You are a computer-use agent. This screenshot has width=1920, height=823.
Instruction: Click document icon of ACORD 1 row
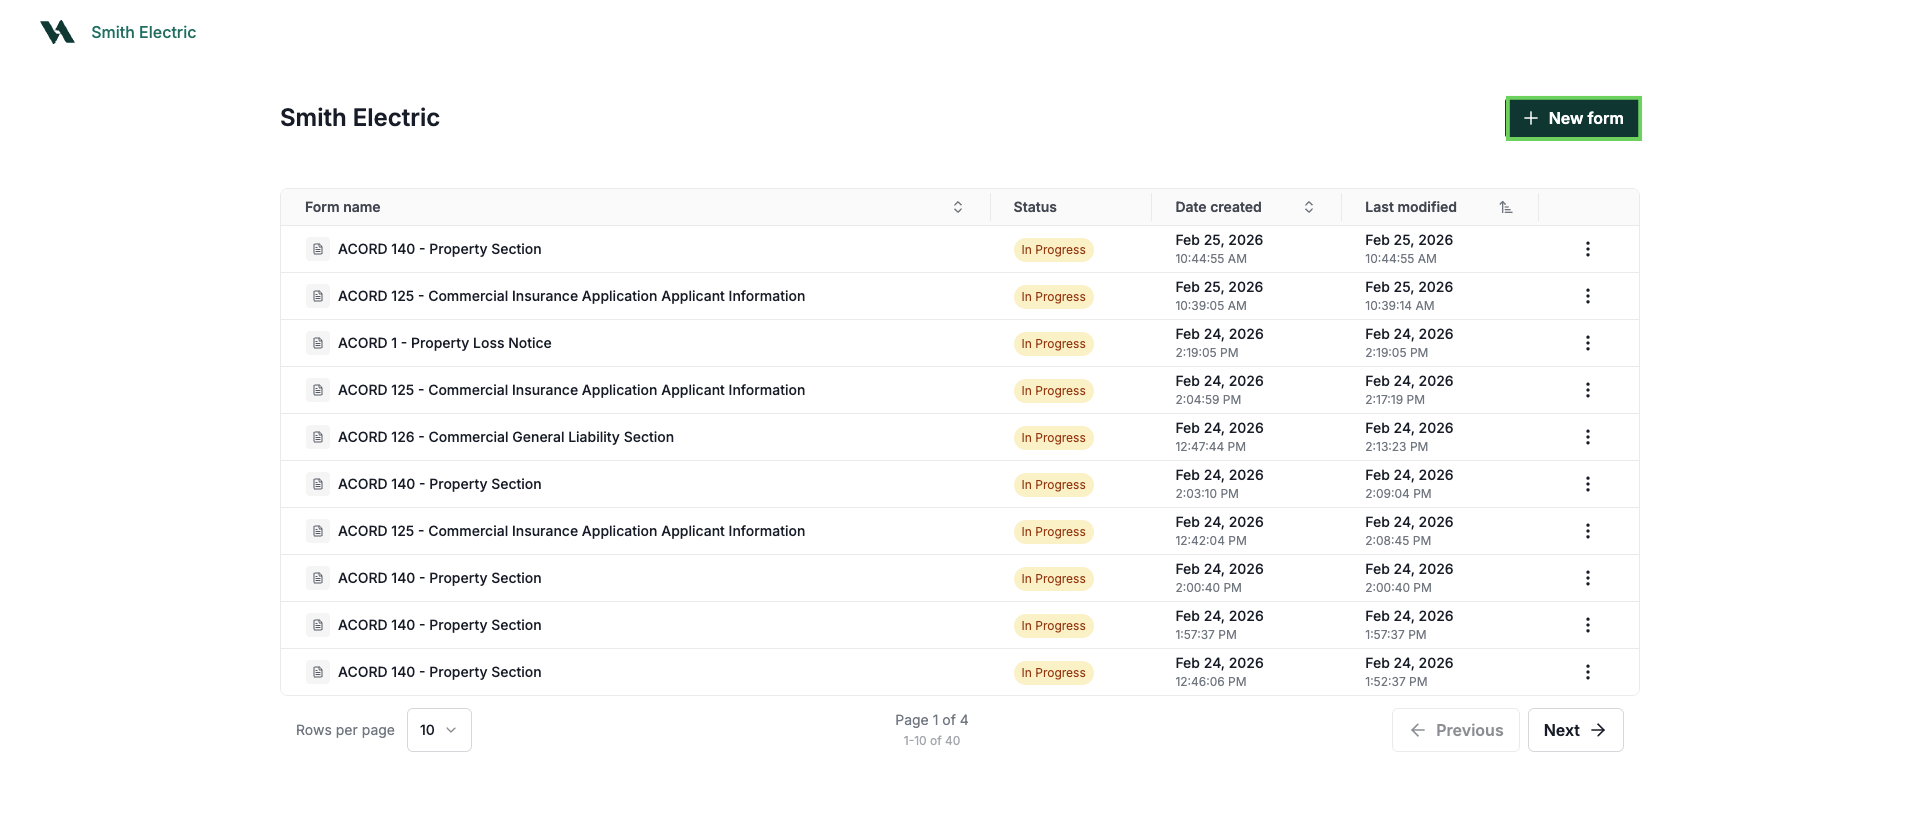pos(318,343)
